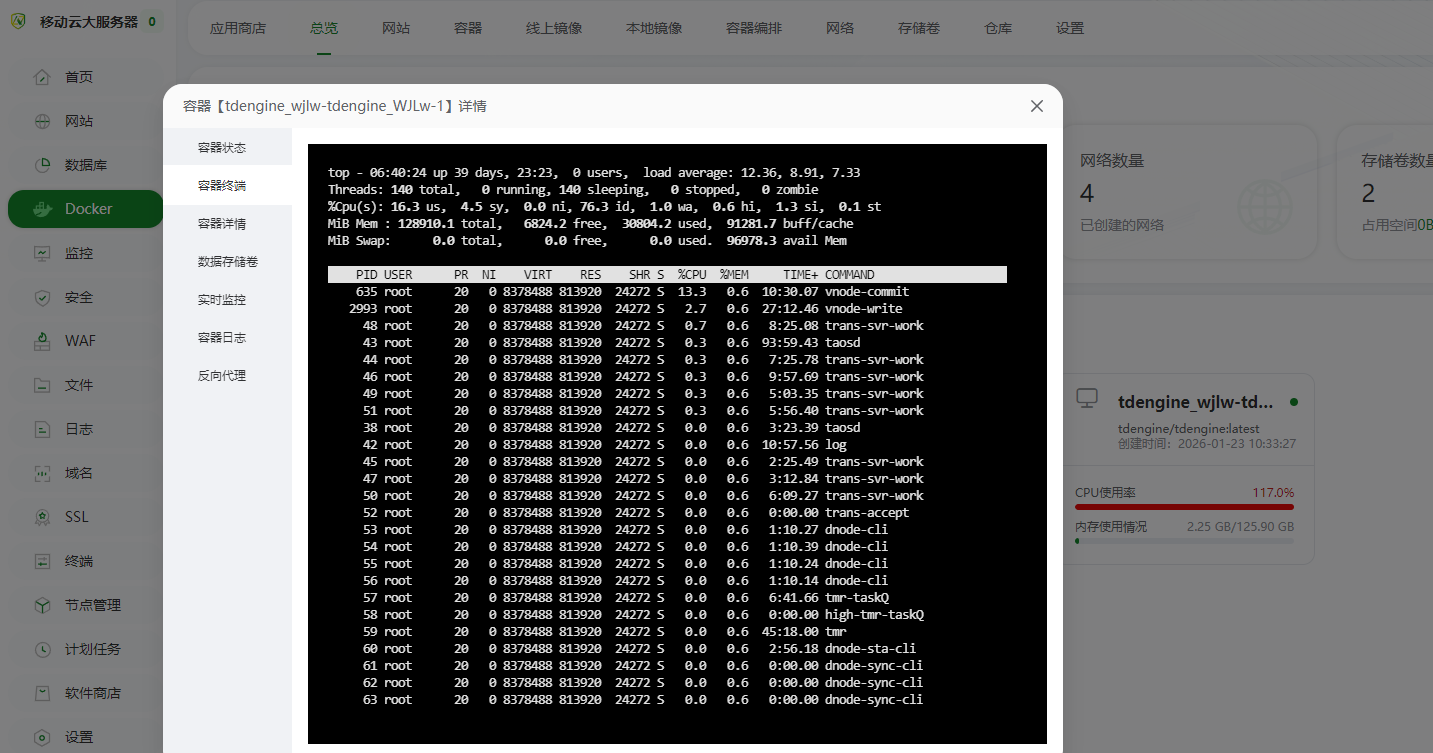Switch to the 容器编排 top tab
This screenshot has width=1433, height=753.
point(754,28)
